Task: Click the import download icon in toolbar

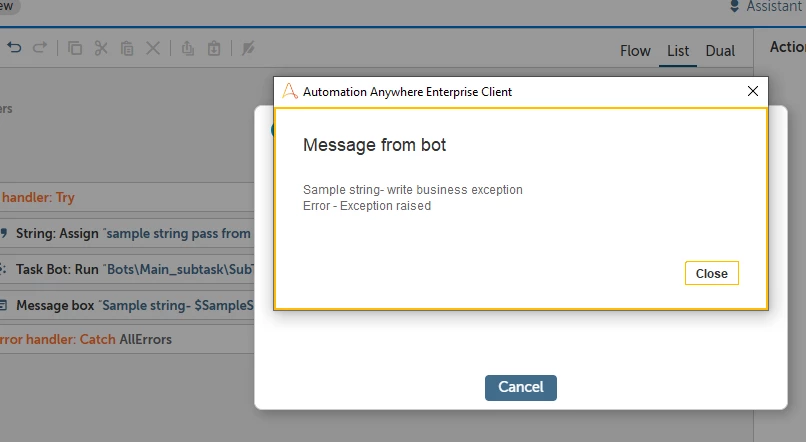Action: point(214,48)
